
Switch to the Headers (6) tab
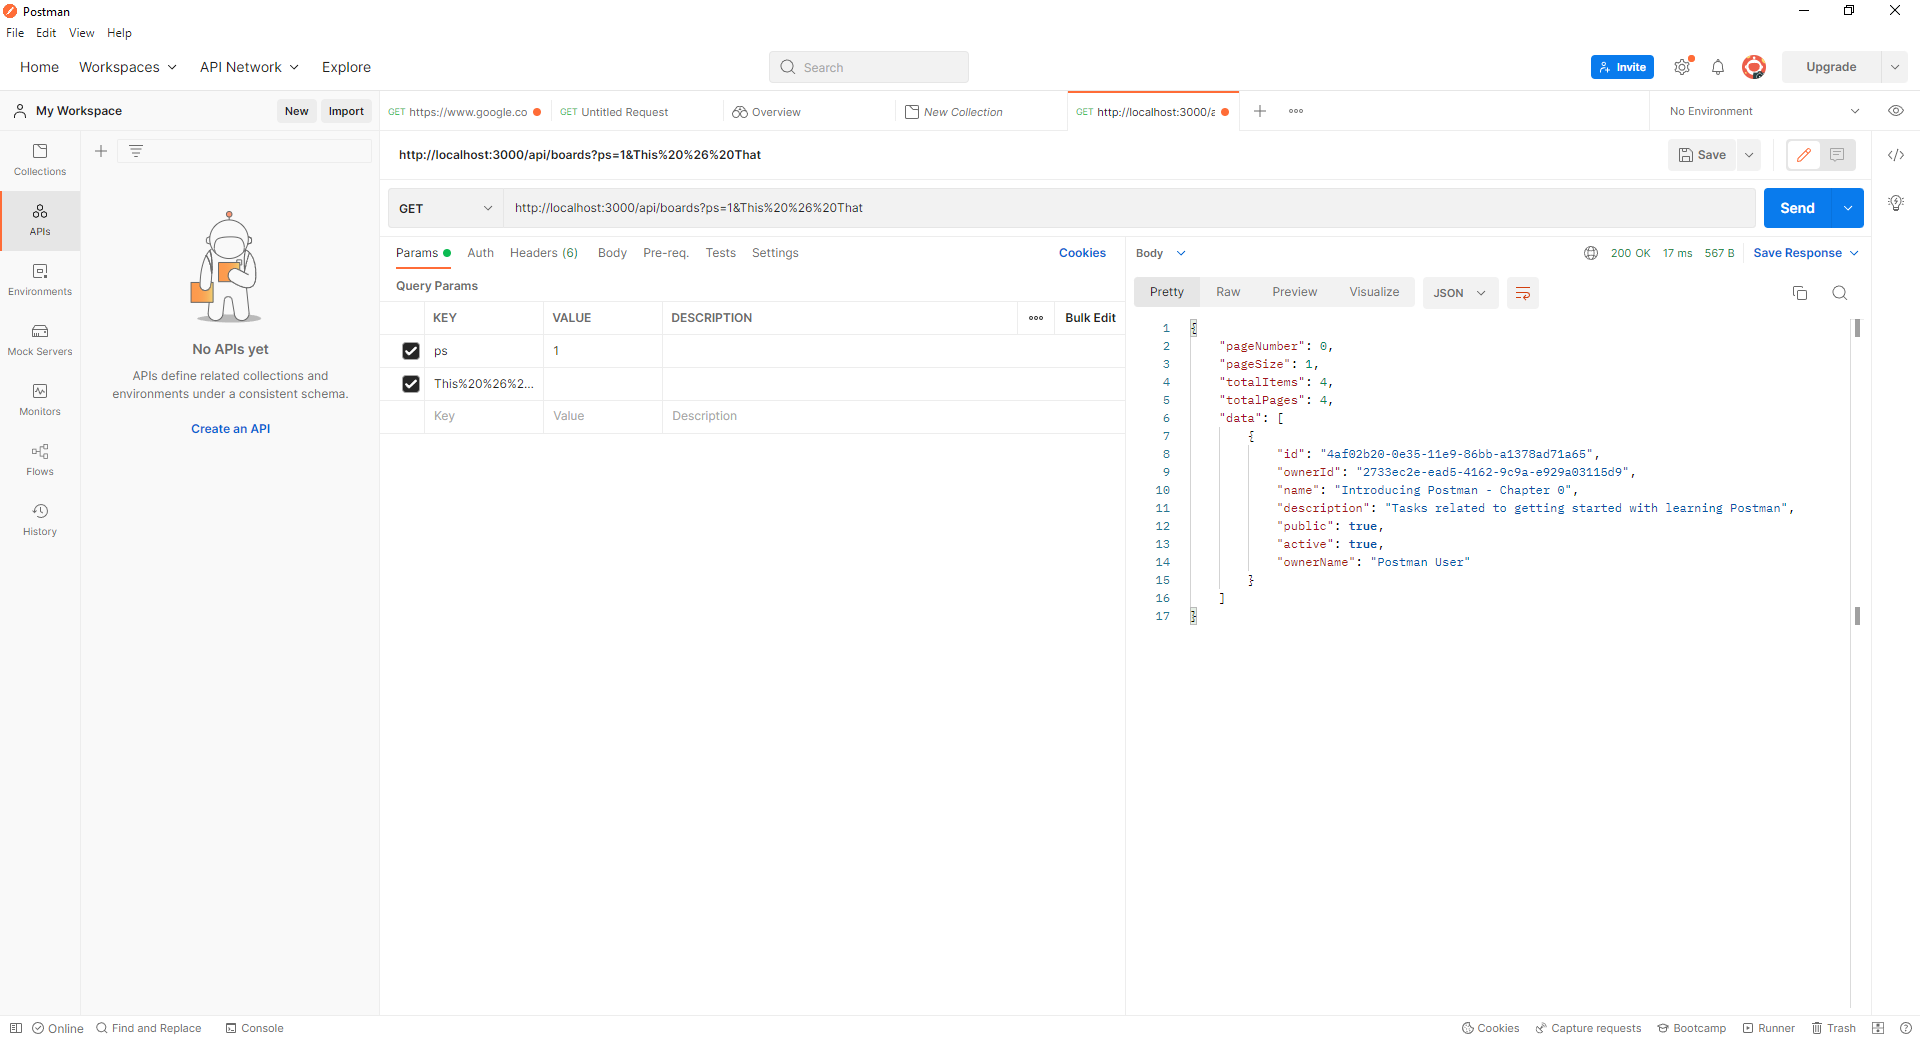(544, 253)
